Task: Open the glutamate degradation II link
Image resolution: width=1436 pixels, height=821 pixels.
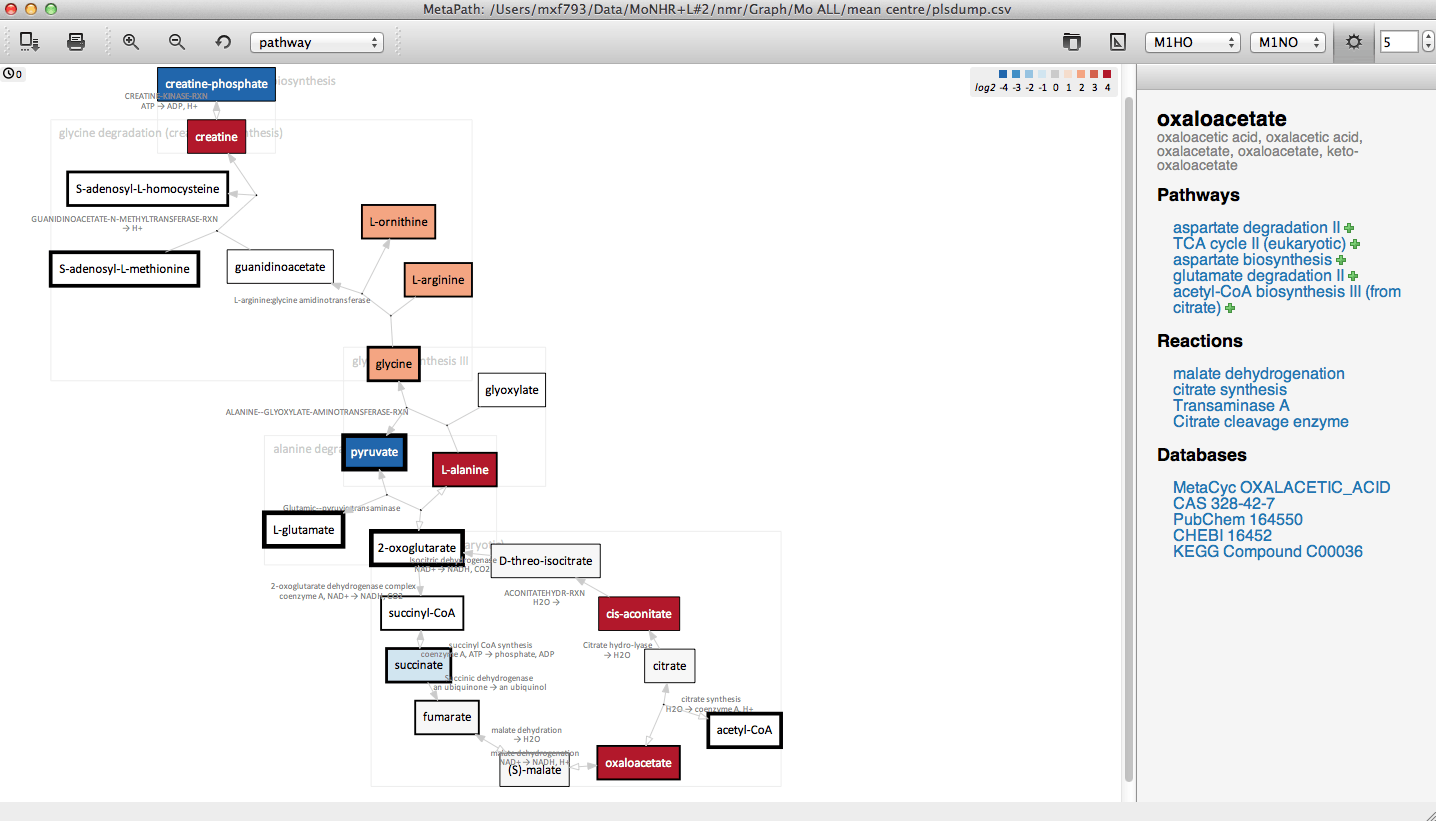Action: pos(1258,276)
